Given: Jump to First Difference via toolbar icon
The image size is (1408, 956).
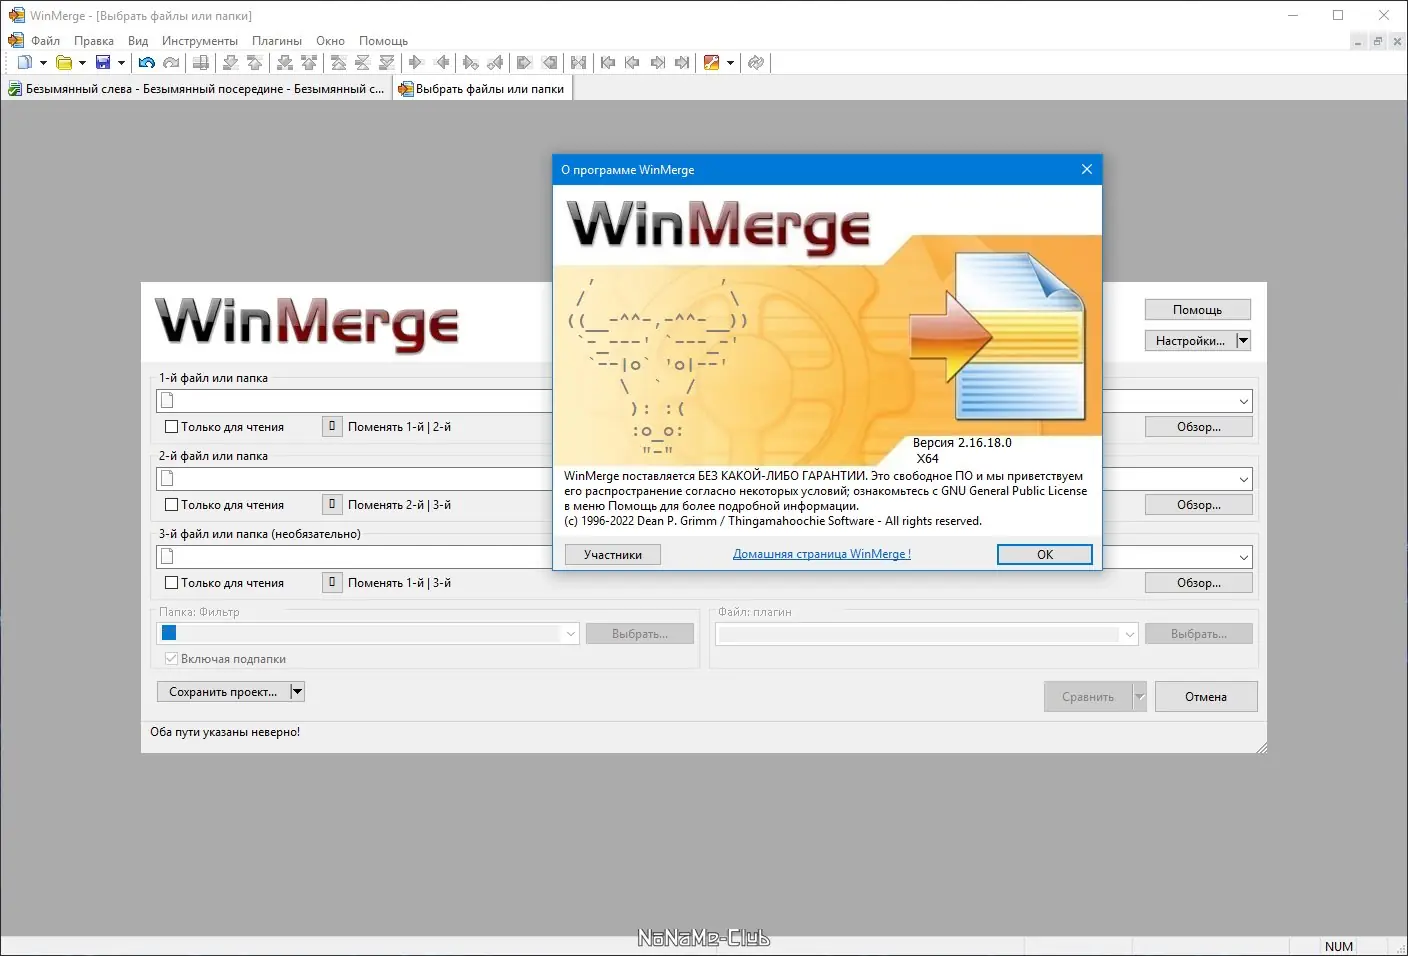Looking at the screenshot, I should pos(339,63).
